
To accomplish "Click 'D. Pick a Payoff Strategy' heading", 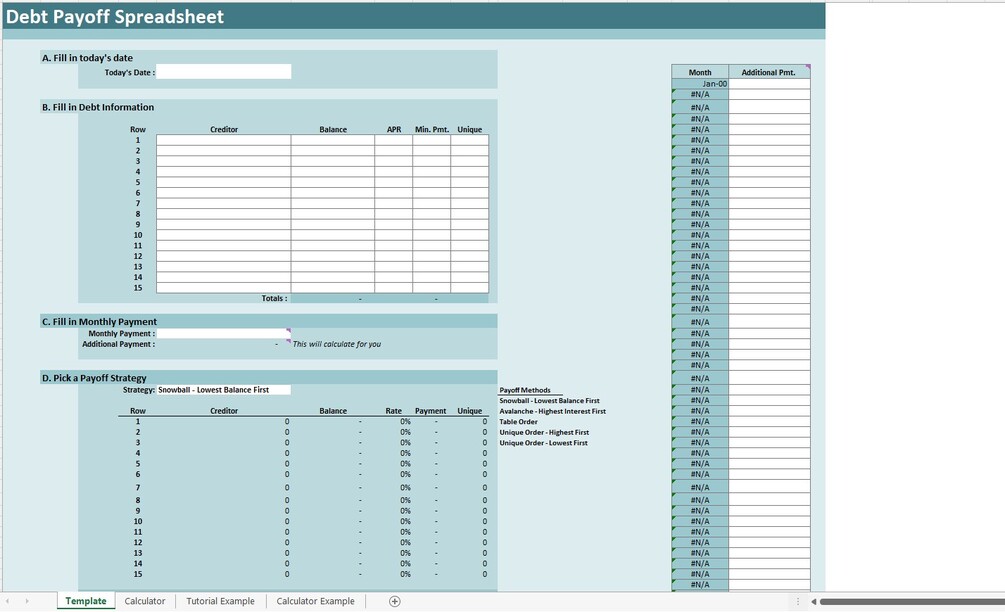I will (94, 378).
